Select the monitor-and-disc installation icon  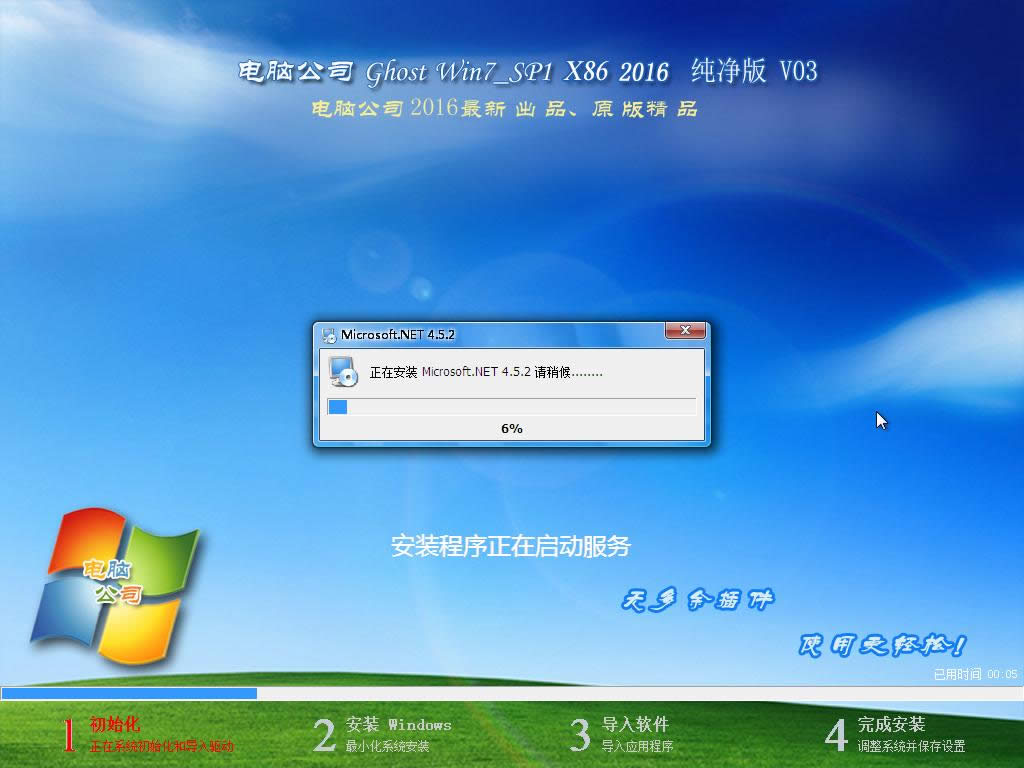point(343,375)
